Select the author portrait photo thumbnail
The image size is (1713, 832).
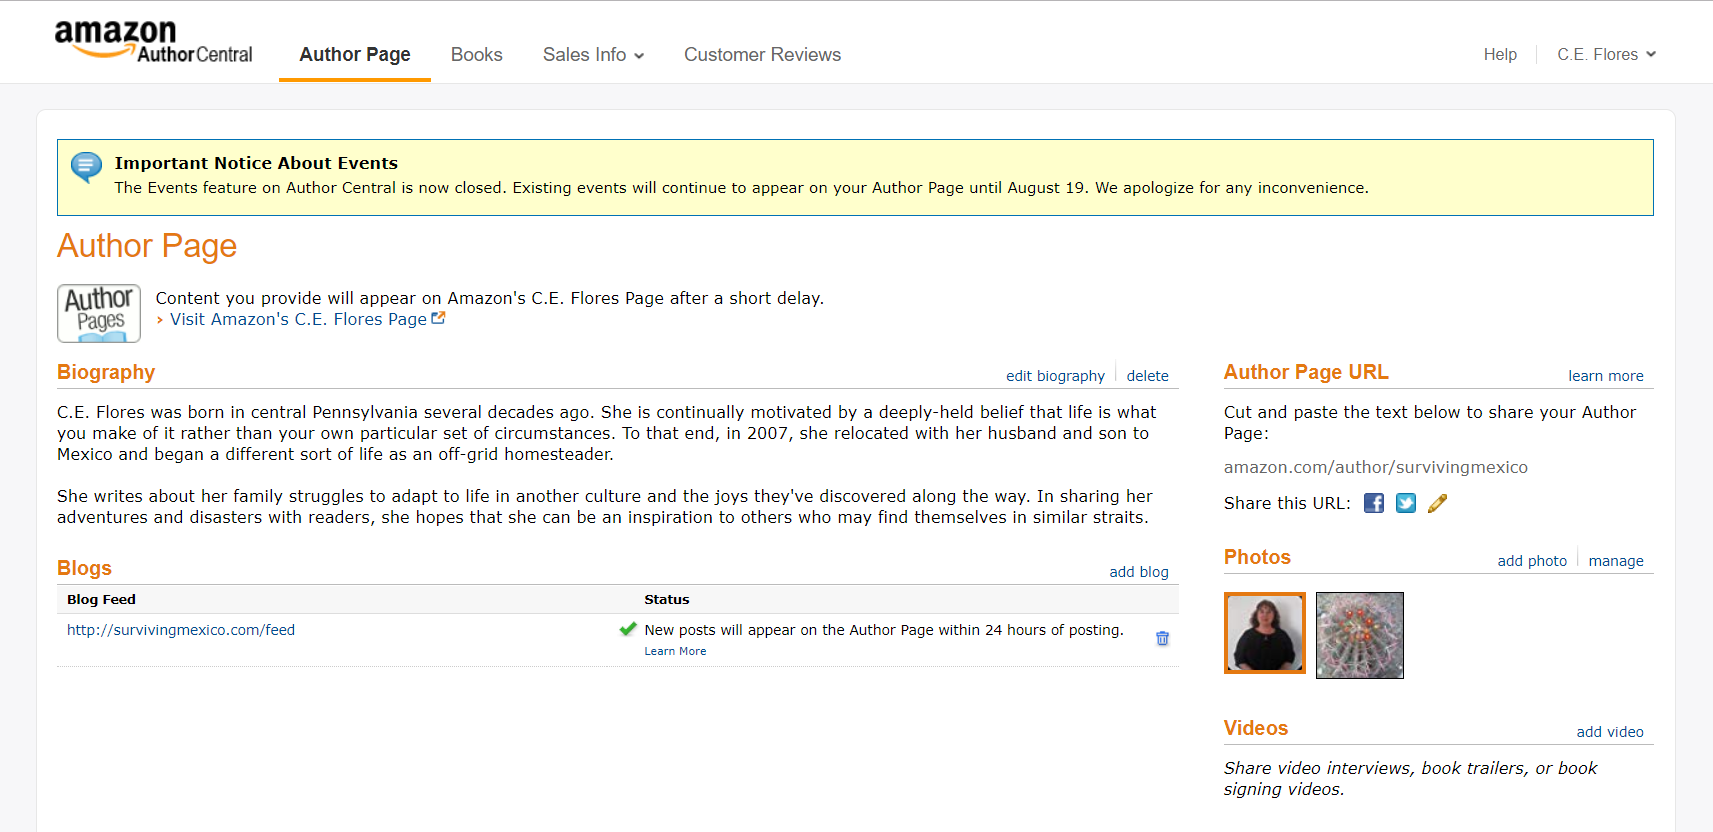[x=1265, y=633]
